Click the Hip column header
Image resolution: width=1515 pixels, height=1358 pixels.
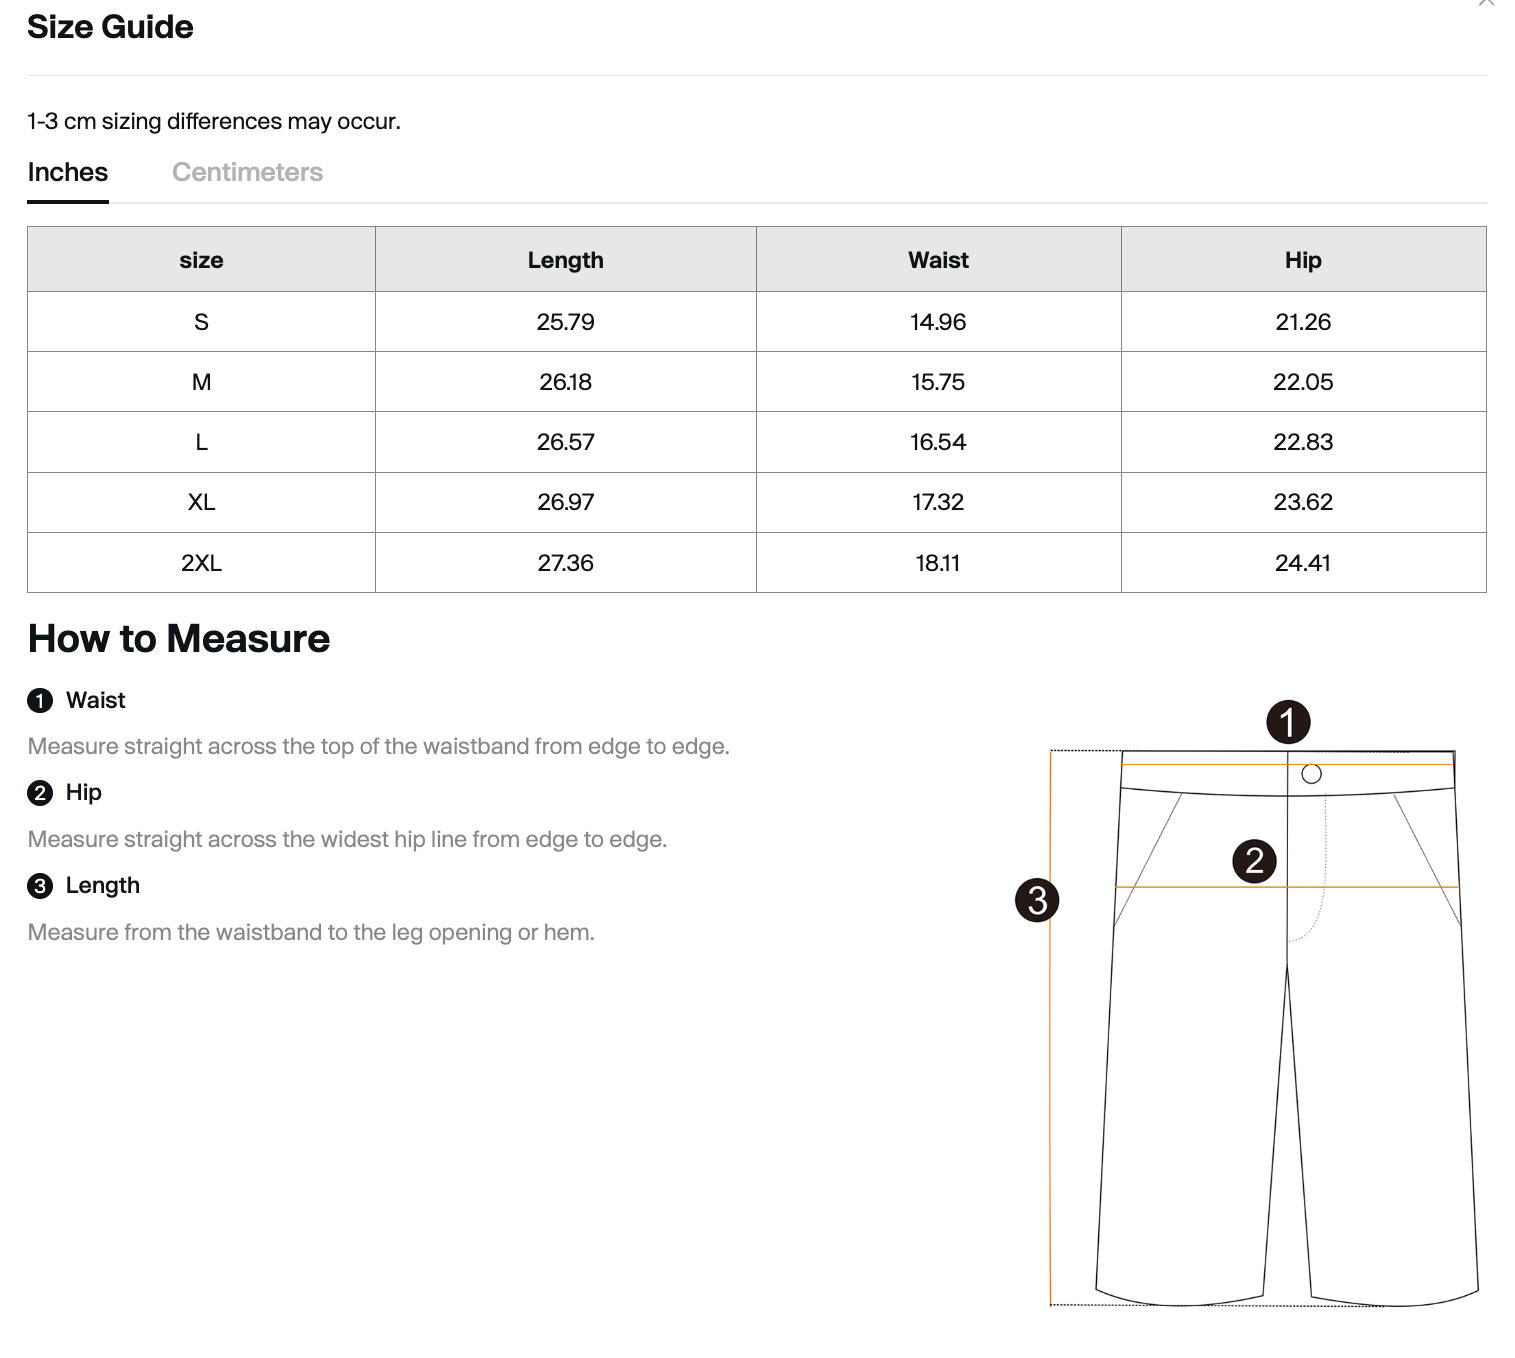pyautogui.click(x=1304, y=260)
